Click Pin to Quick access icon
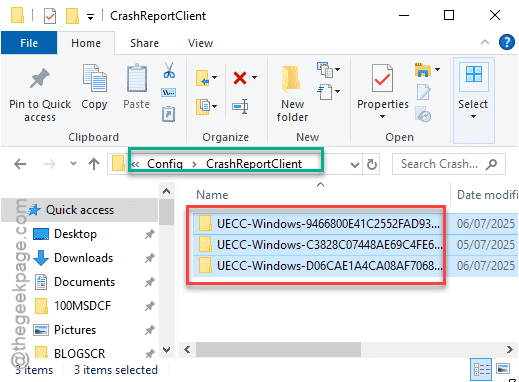 (40, 79)
